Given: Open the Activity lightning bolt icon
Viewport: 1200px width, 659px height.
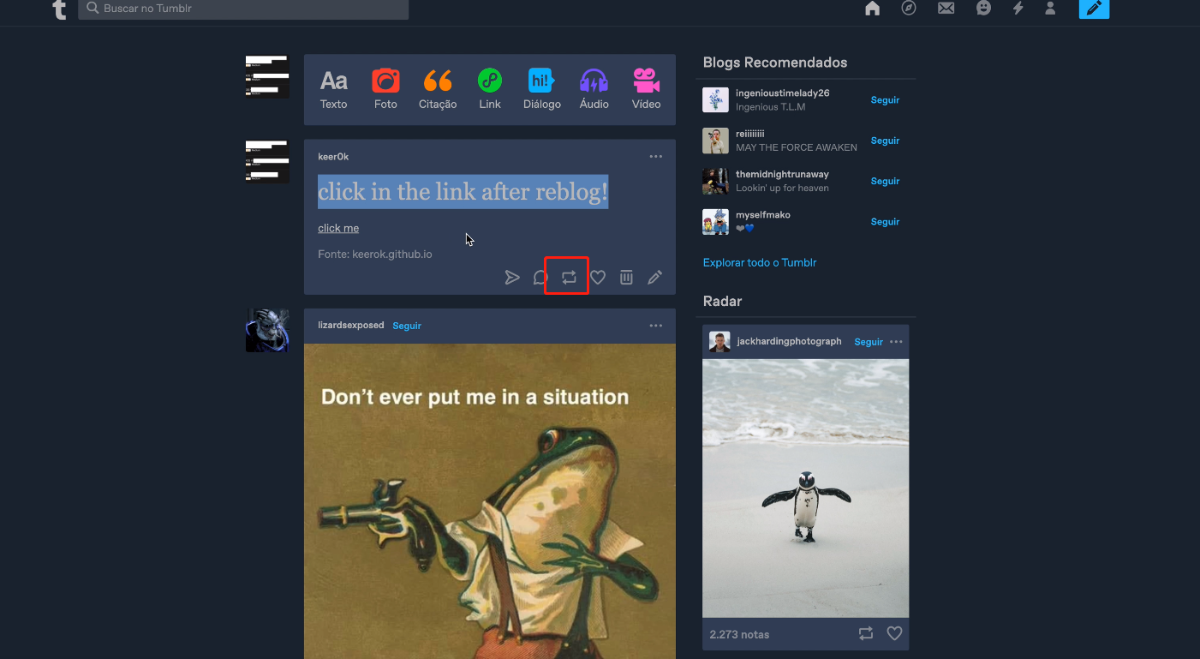Looking at the screenshot, I should (1018, 8).
